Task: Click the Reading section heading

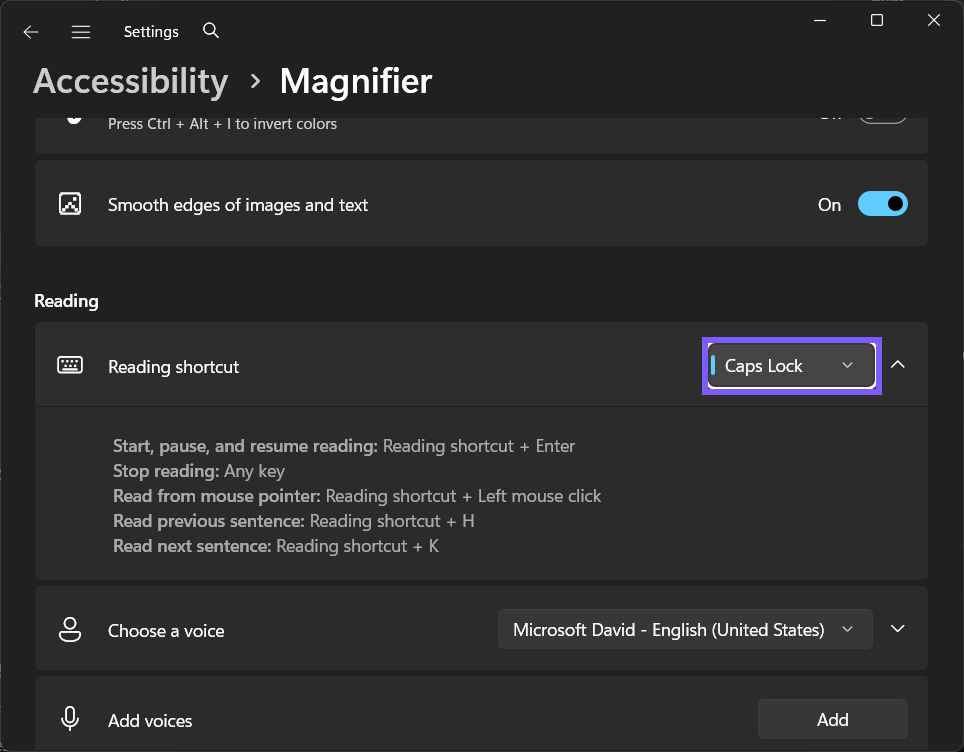Action: point(66,301)
